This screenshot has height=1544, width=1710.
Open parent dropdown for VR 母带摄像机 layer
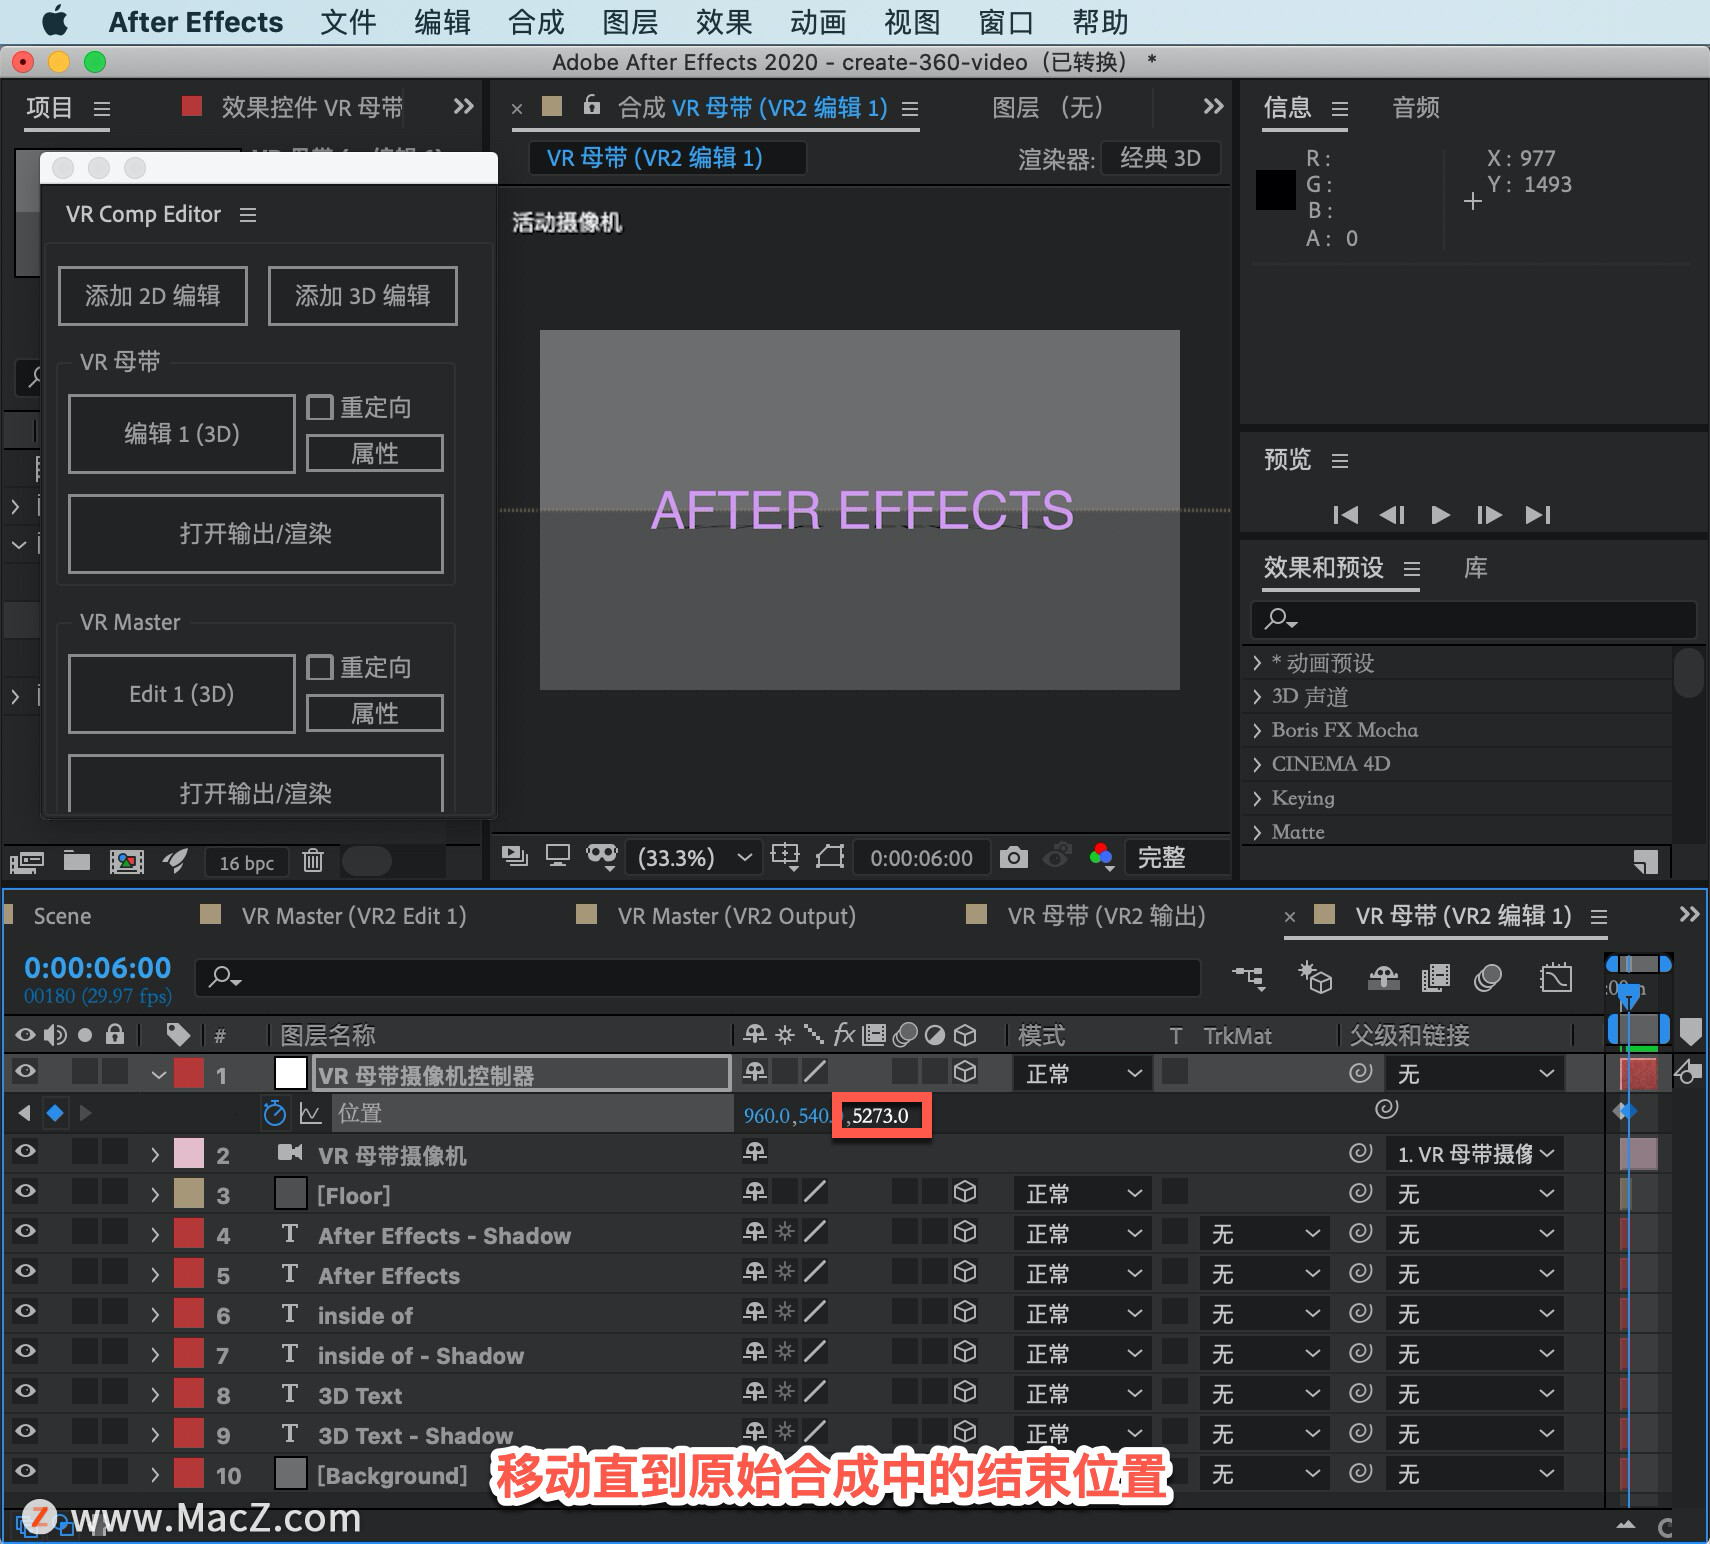pyautogui.click(x=1474, y=1154)
